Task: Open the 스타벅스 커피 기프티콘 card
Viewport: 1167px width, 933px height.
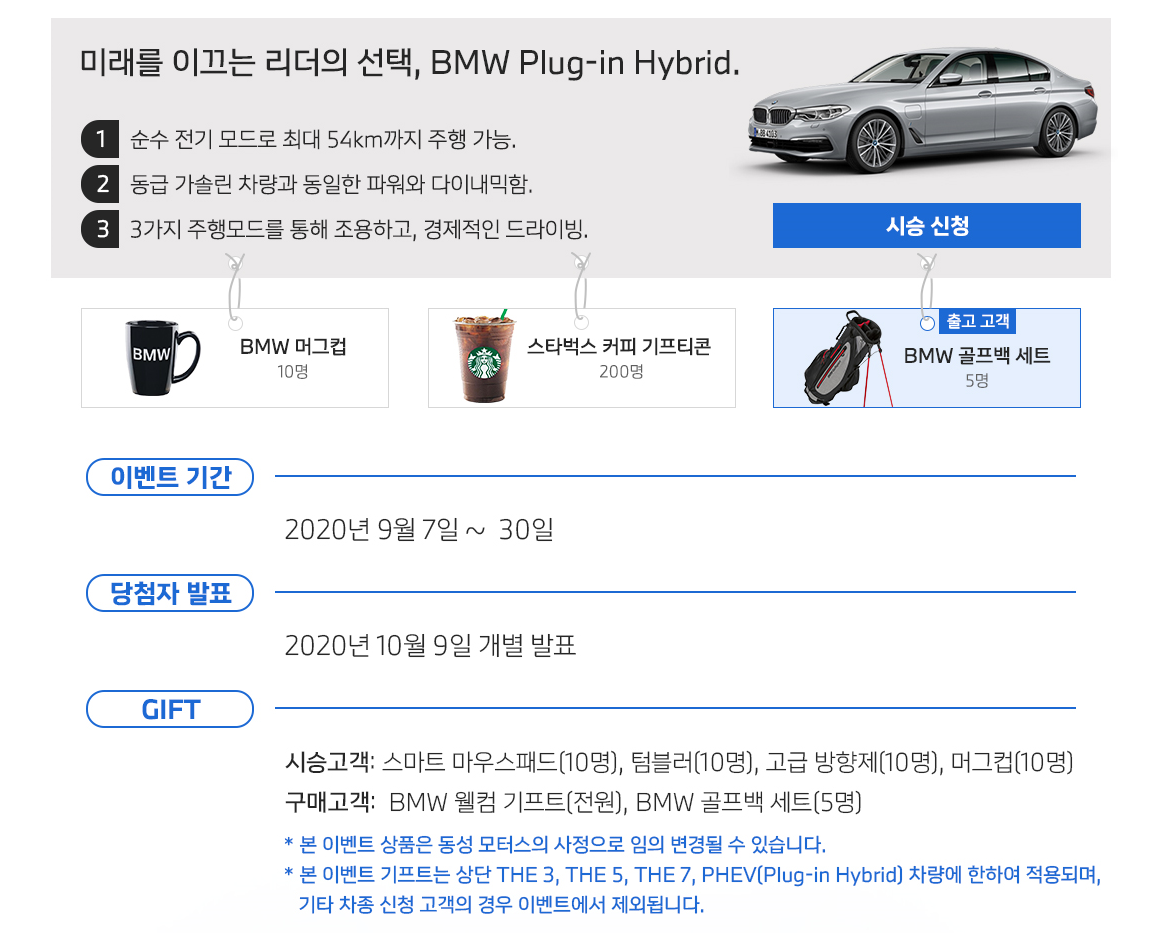Action: pyautogui.click(x=581, y=358)
